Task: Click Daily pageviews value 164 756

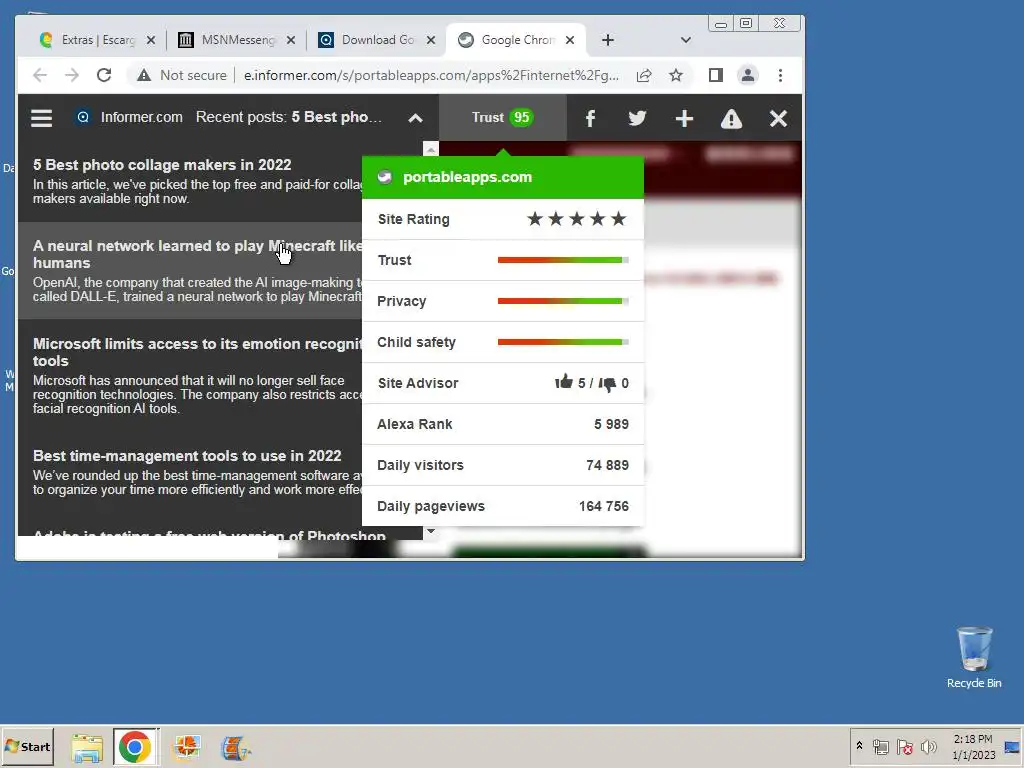Action: pyautogui.click(x=603, y=506)
